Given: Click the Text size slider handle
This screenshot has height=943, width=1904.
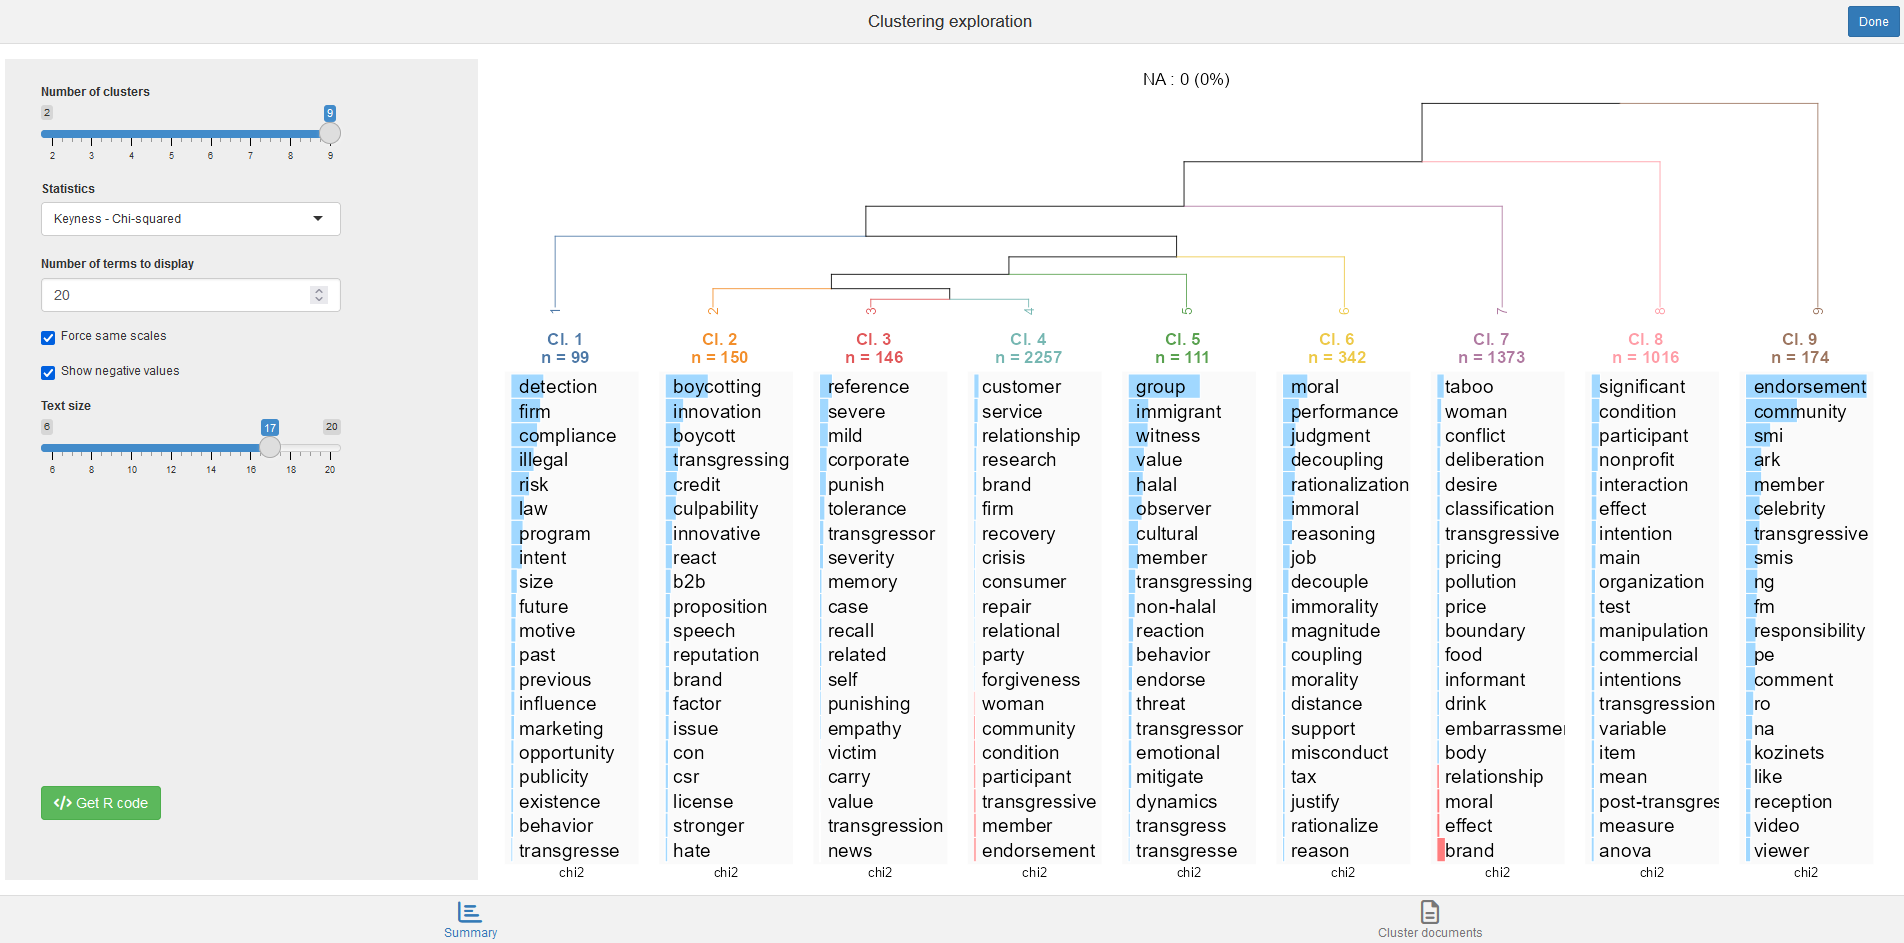Looking at the screenshot, I should click(x=270, y=448).
